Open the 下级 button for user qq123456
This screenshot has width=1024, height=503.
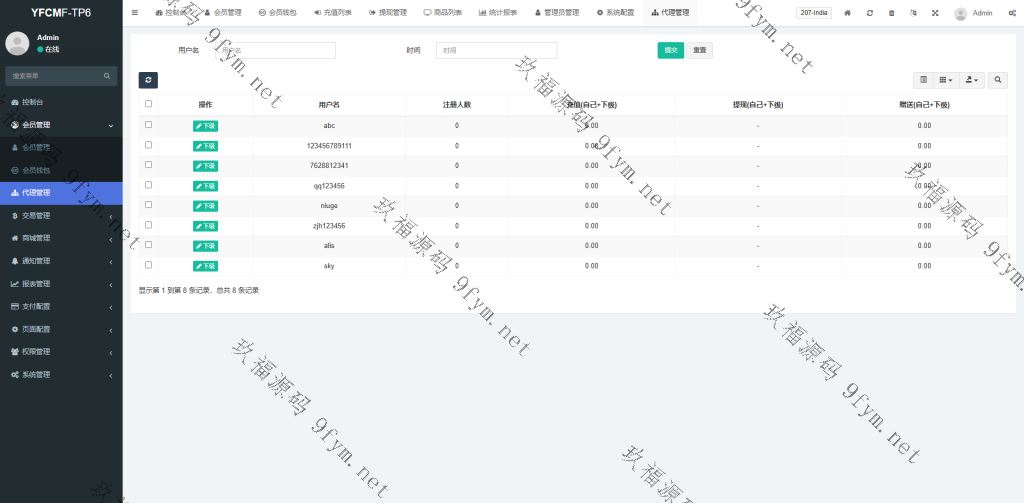pyautogui.click(x=205, y=186)
